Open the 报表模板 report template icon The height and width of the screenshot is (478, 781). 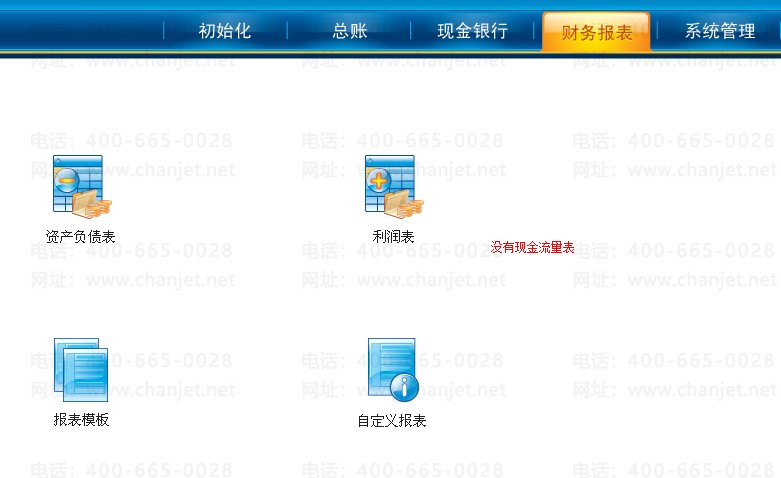point(80,370)
